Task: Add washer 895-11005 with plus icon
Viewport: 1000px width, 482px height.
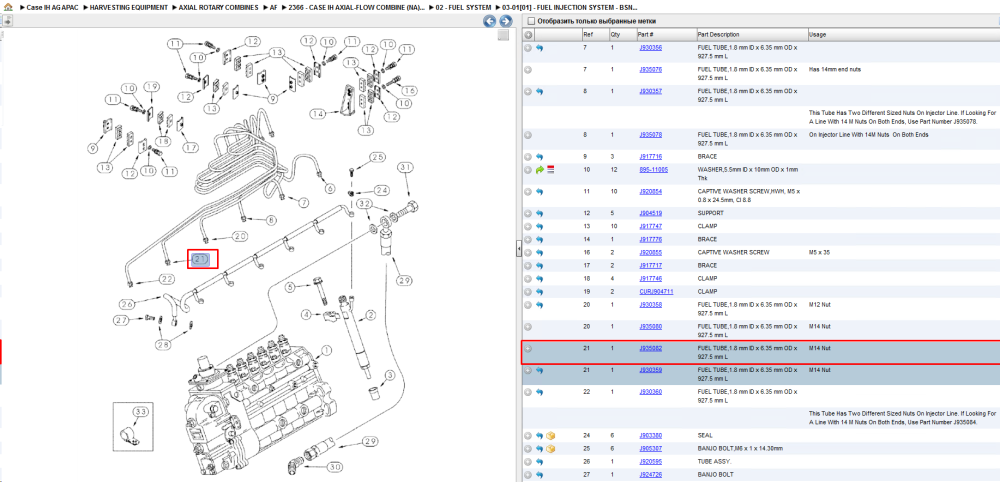Action: pyautogui.click(x=528, y=170)
